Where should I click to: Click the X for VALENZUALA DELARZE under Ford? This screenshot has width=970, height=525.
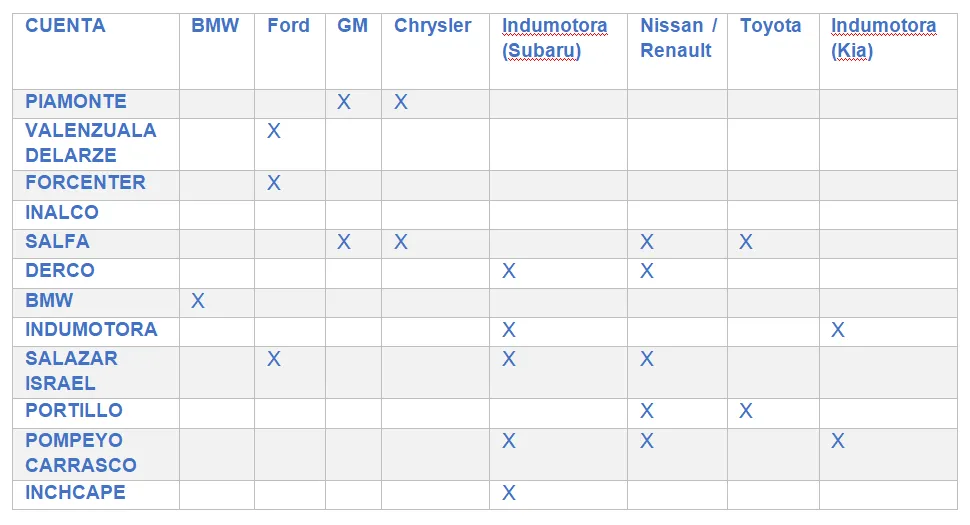tap(274, 131)
